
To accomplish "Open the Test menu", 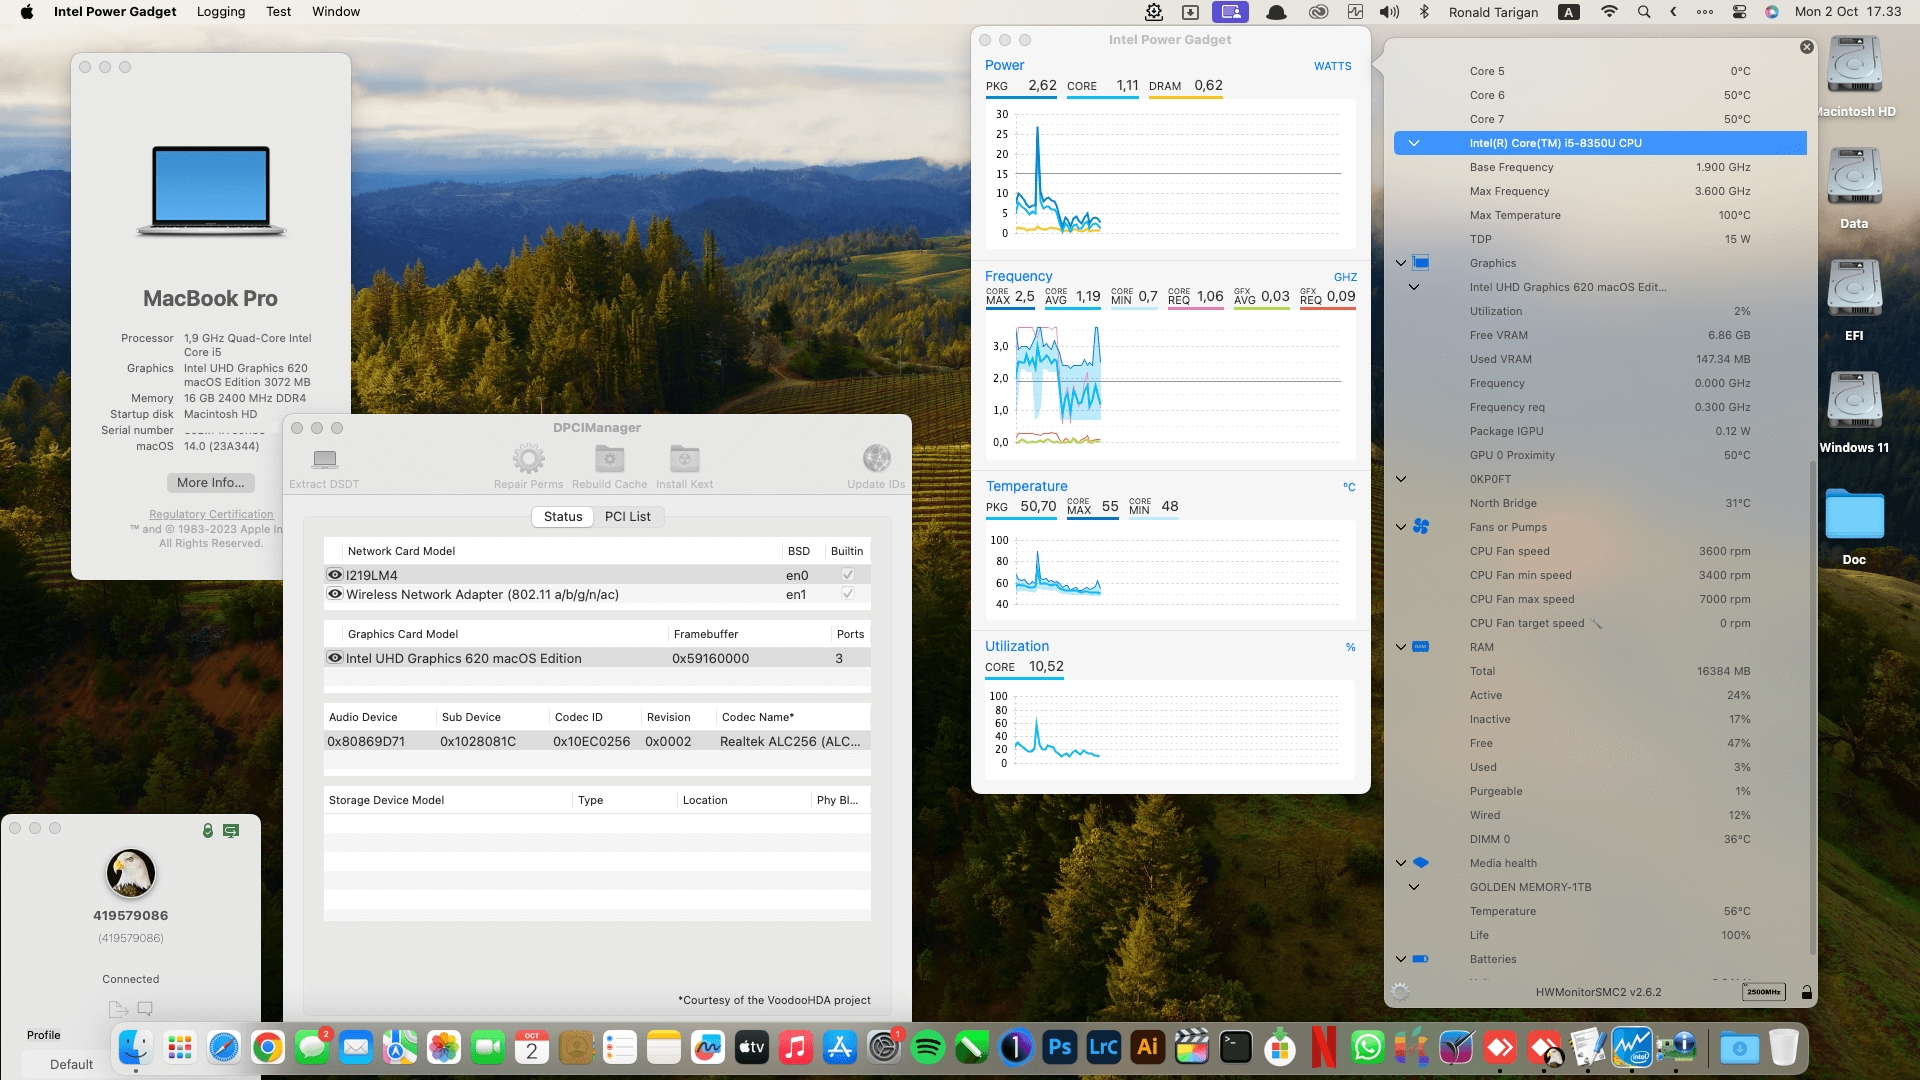I will pyautogui.click(x=279, y=12).
